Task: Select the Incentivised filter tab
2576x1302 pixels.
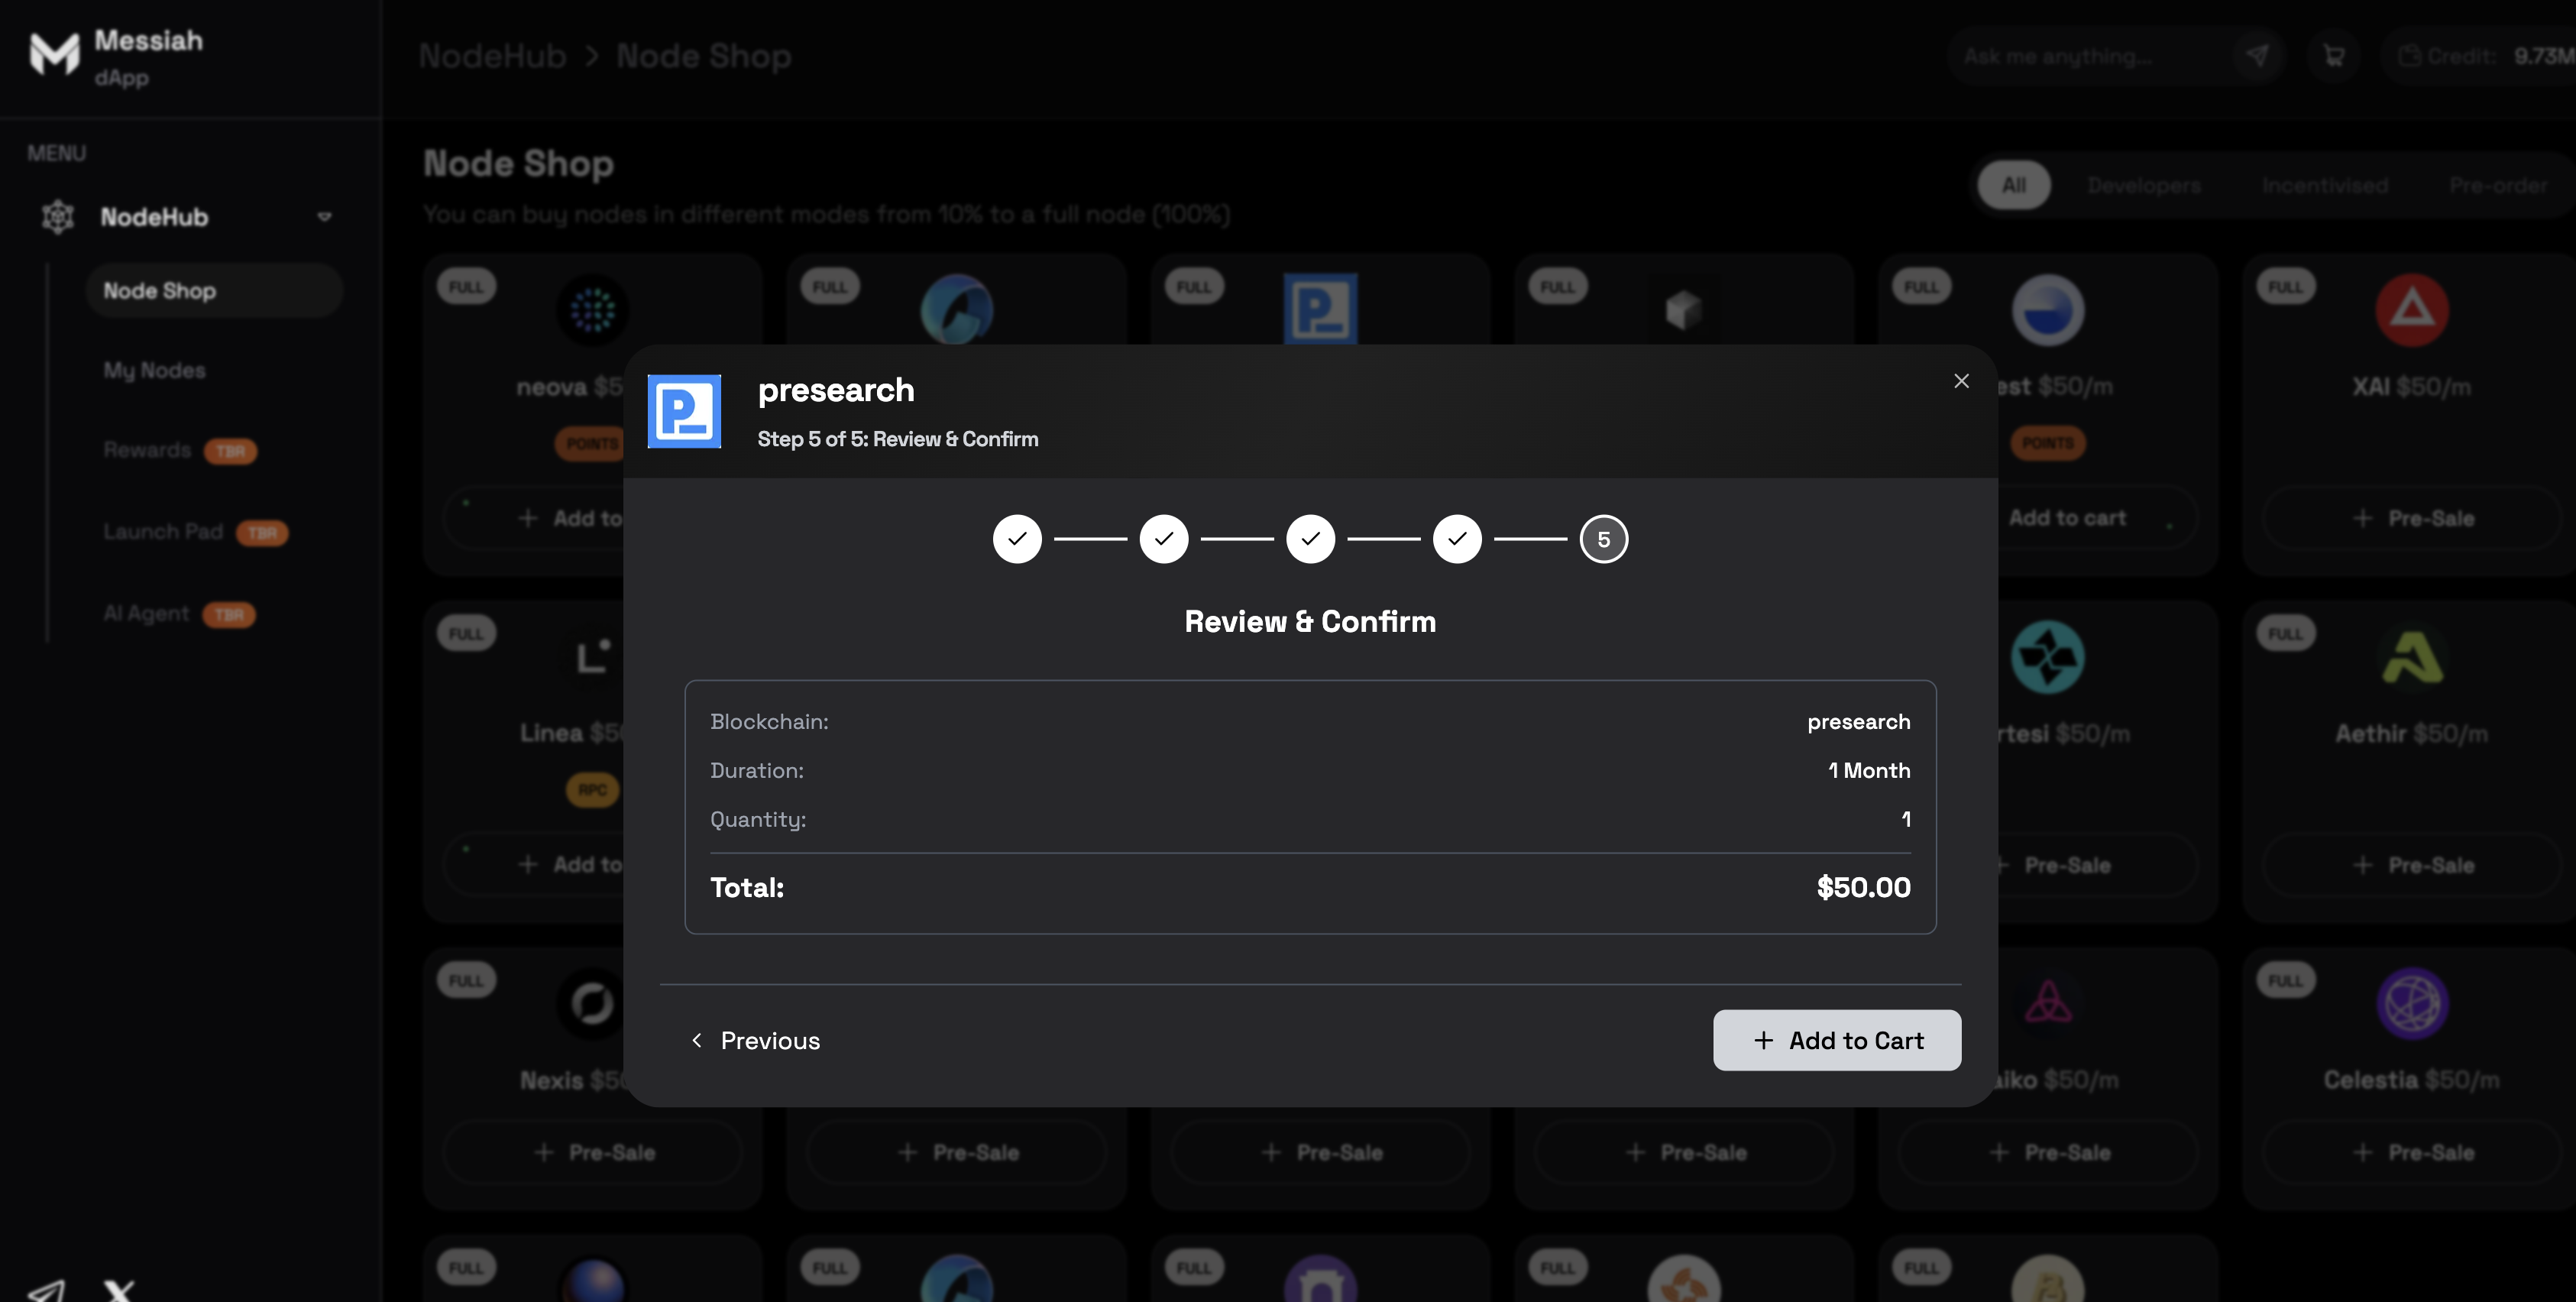Action: (2325, 185)
